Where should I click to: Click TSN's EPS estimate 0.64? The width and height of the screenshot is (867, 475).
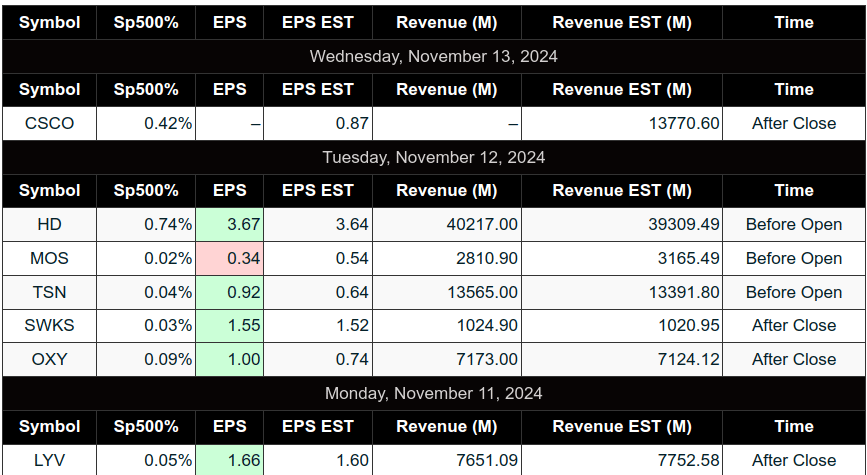(352, 292)
